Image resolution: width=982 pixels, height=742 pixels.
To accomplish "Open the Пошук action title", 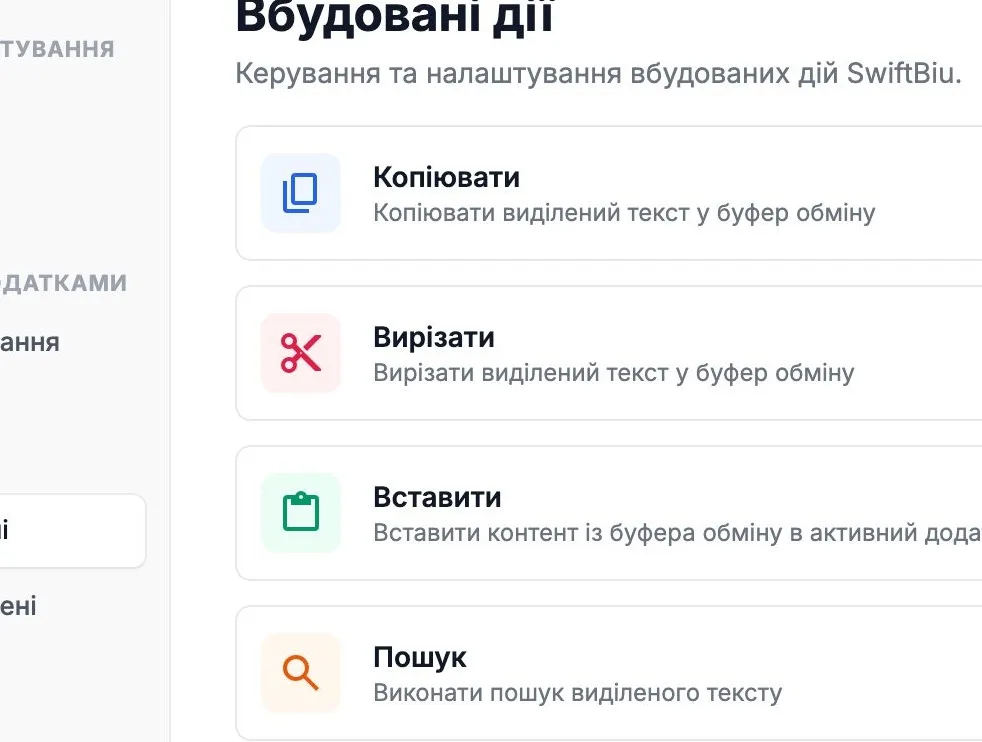I will point(420,657).
